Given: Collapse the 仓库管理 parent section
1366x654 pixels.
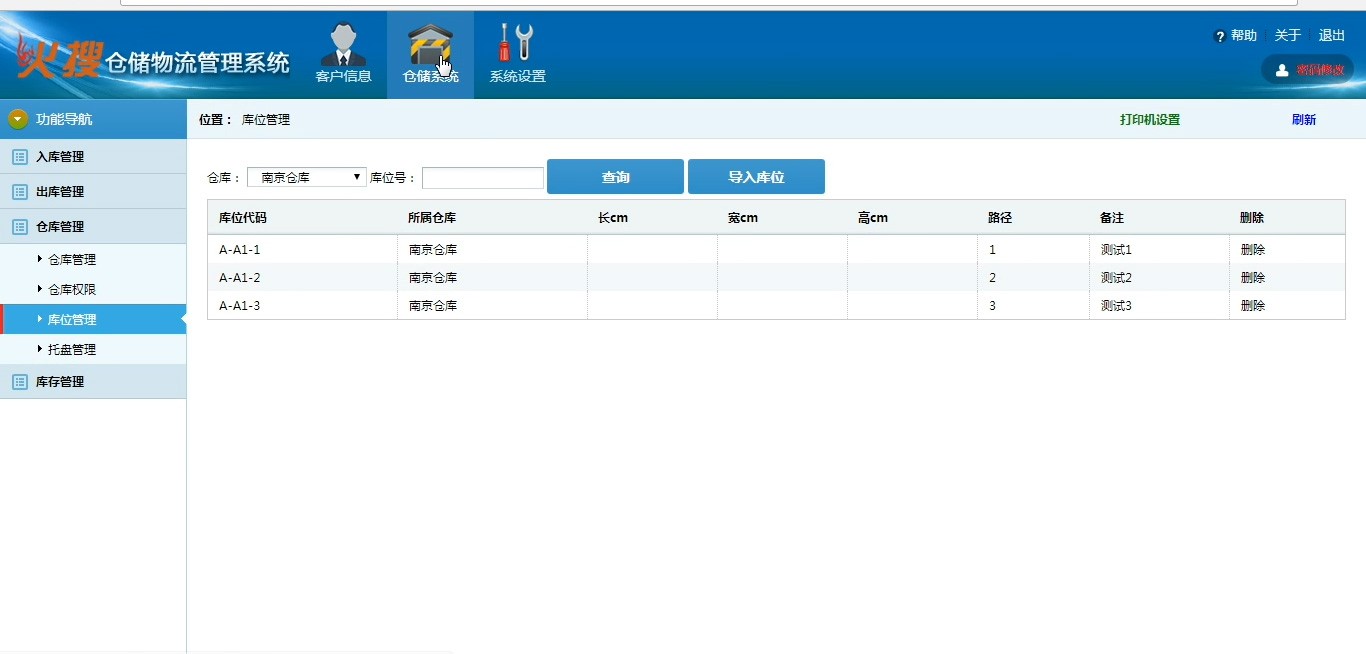Looking at the screenshot, I should [x=60, y=227].
